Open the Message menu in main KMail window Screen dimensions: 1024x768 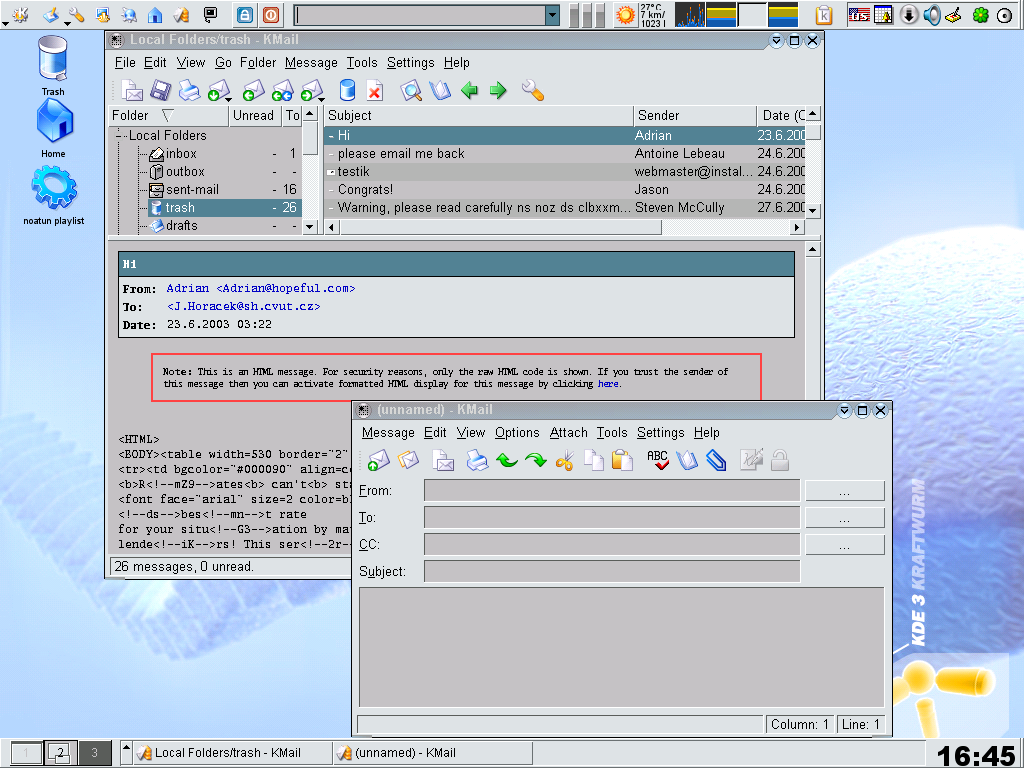pyautogui.click(x=311, y=62)
